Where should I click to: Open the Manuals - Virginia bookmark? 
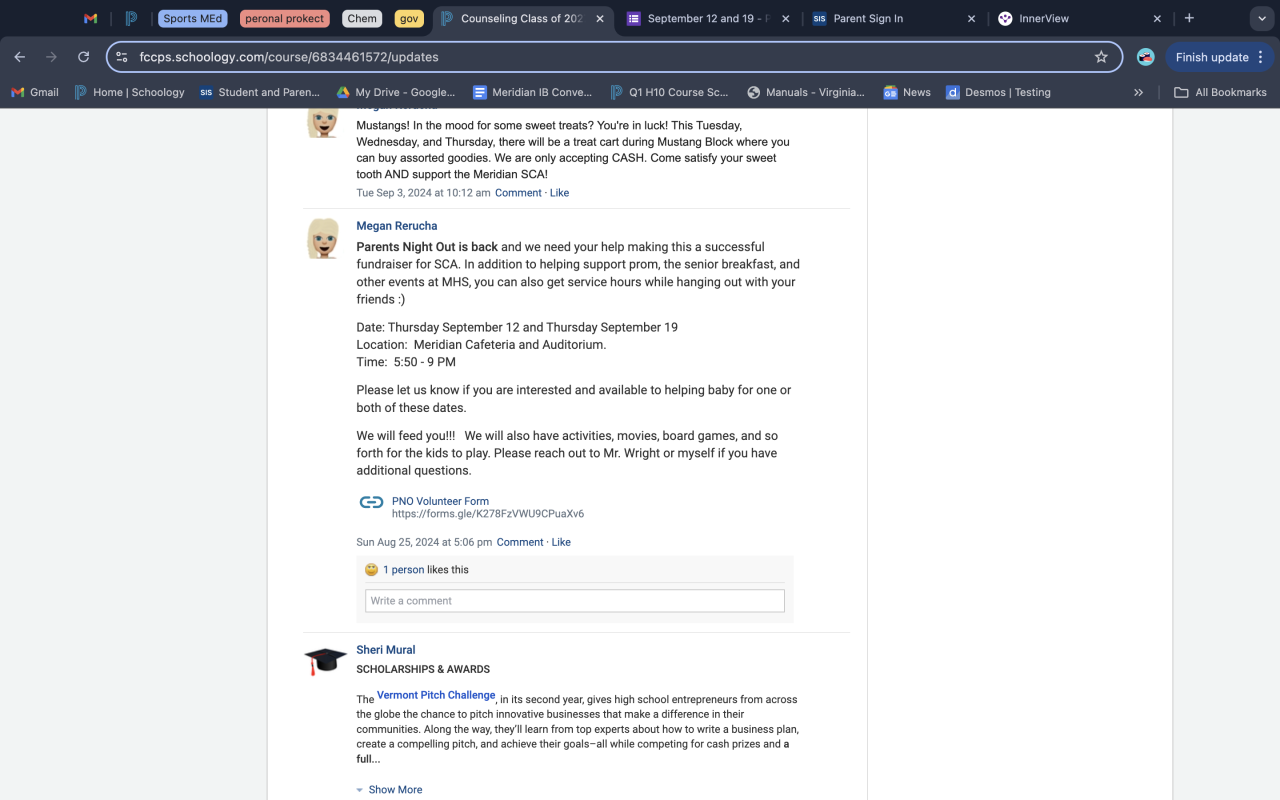[x=806, y=92]
